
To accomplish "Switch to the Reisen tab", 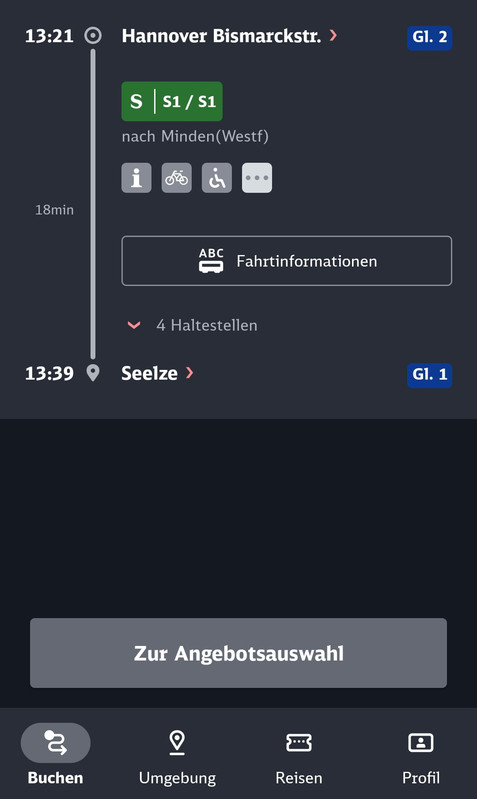I will (299, 755).
